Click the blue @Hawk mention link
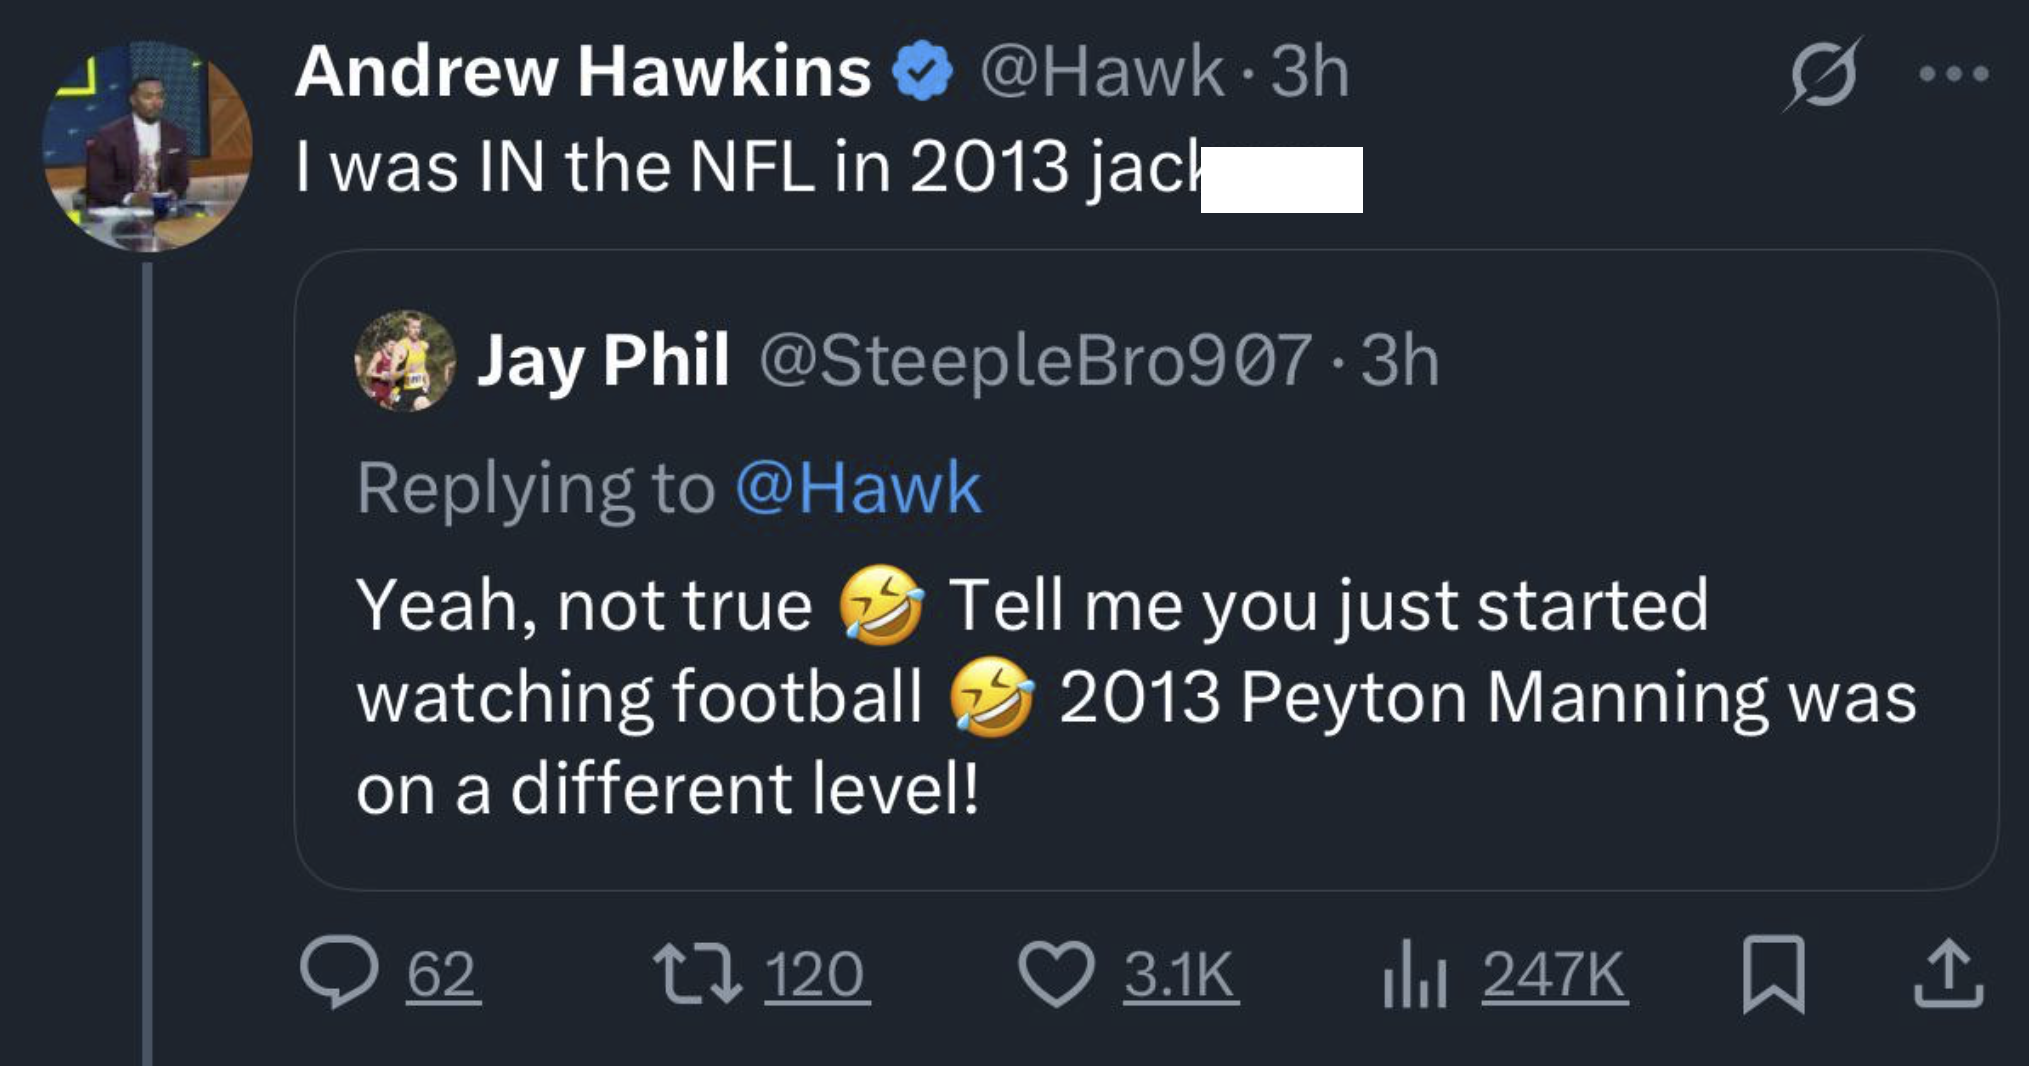2029x1066 pixels. click(x=858, y=488)
